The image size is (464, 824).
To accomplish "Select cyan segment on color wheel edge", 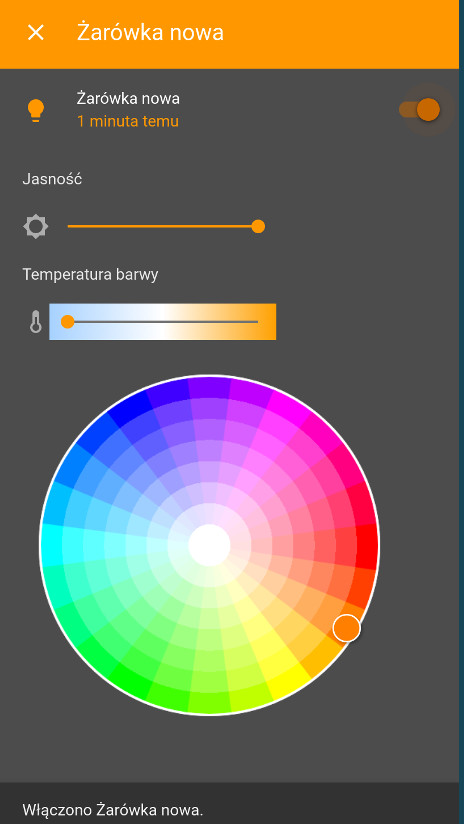I will pyautogui.click(x=51, y=545).
